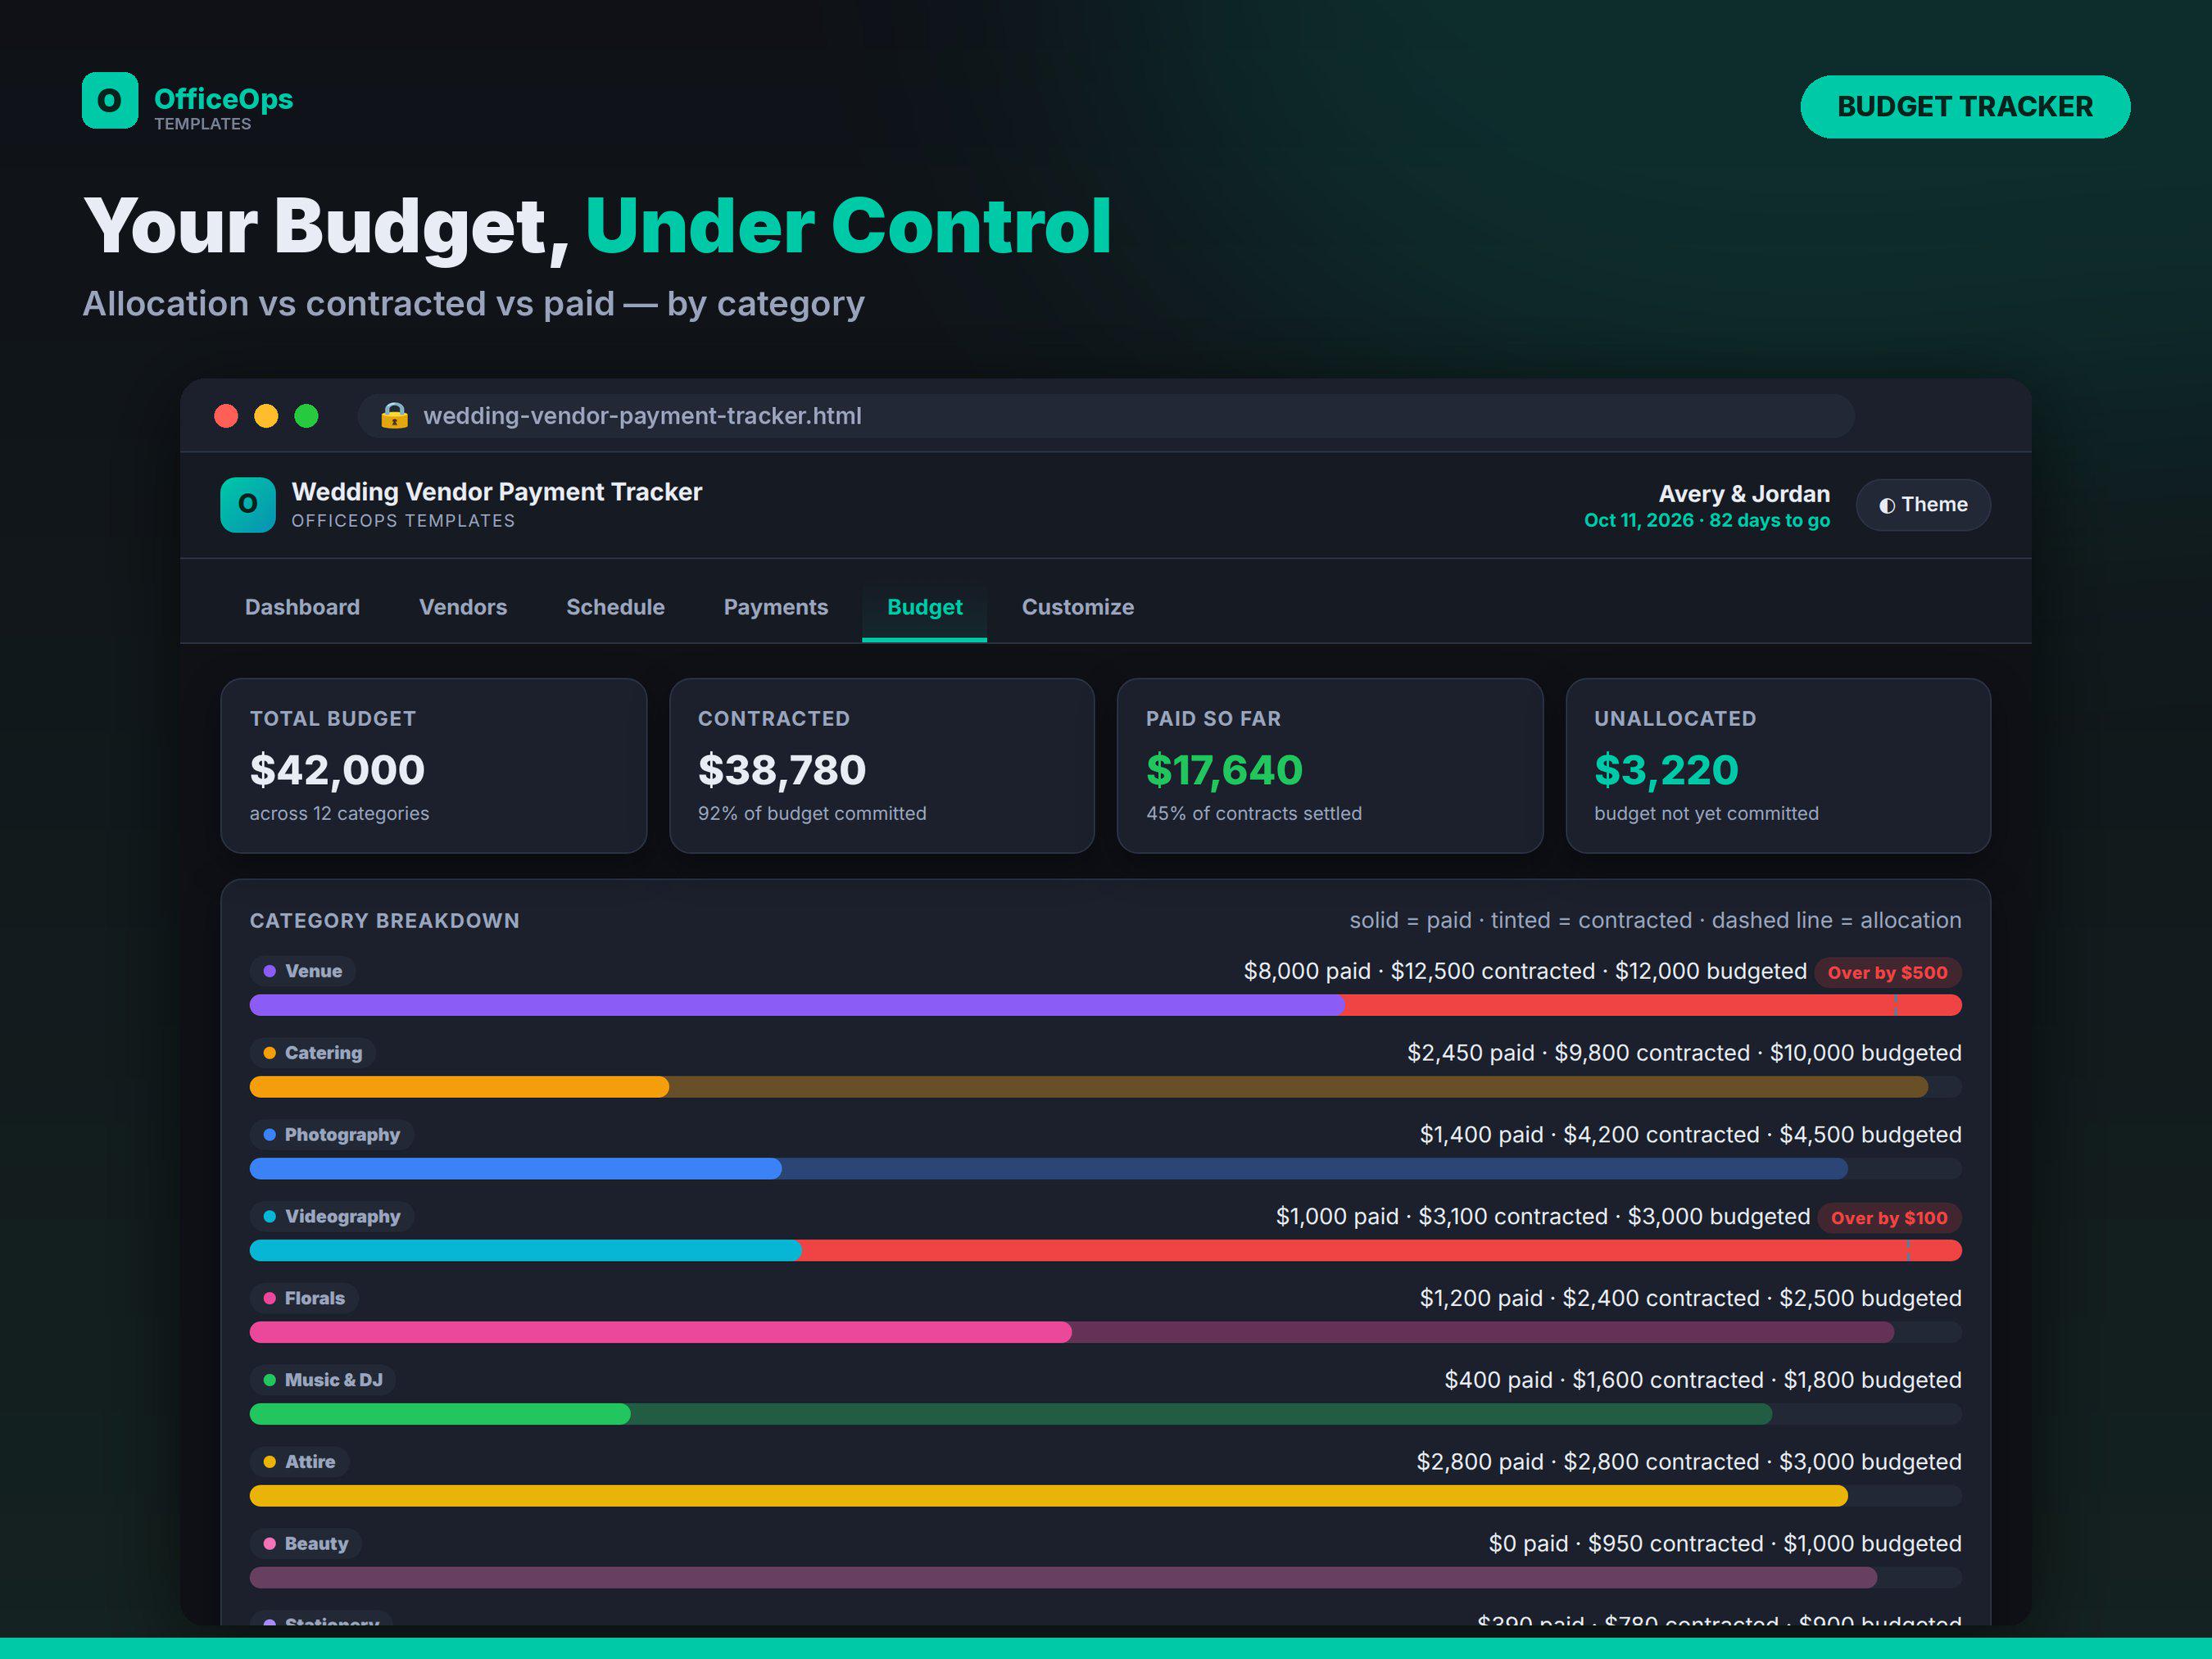This screenshot has width=2212, height=1659.
Task: Click the wedding-vendor-payment-tracker.html address field
Action: [1106, 416]
